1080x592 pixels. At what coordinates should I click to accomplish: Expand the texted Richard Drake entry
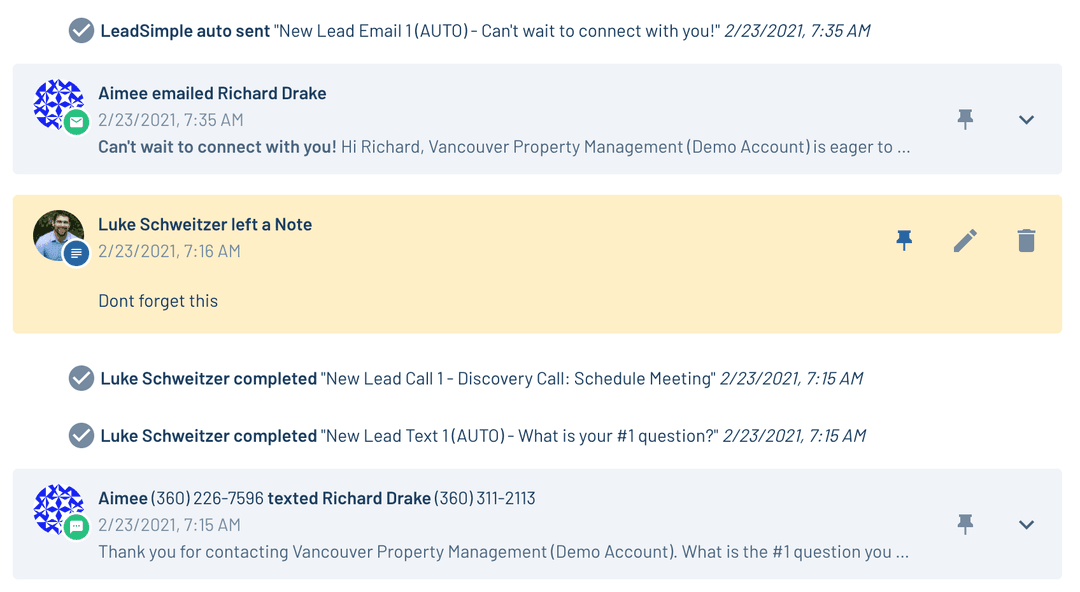tap(1026, 524)
